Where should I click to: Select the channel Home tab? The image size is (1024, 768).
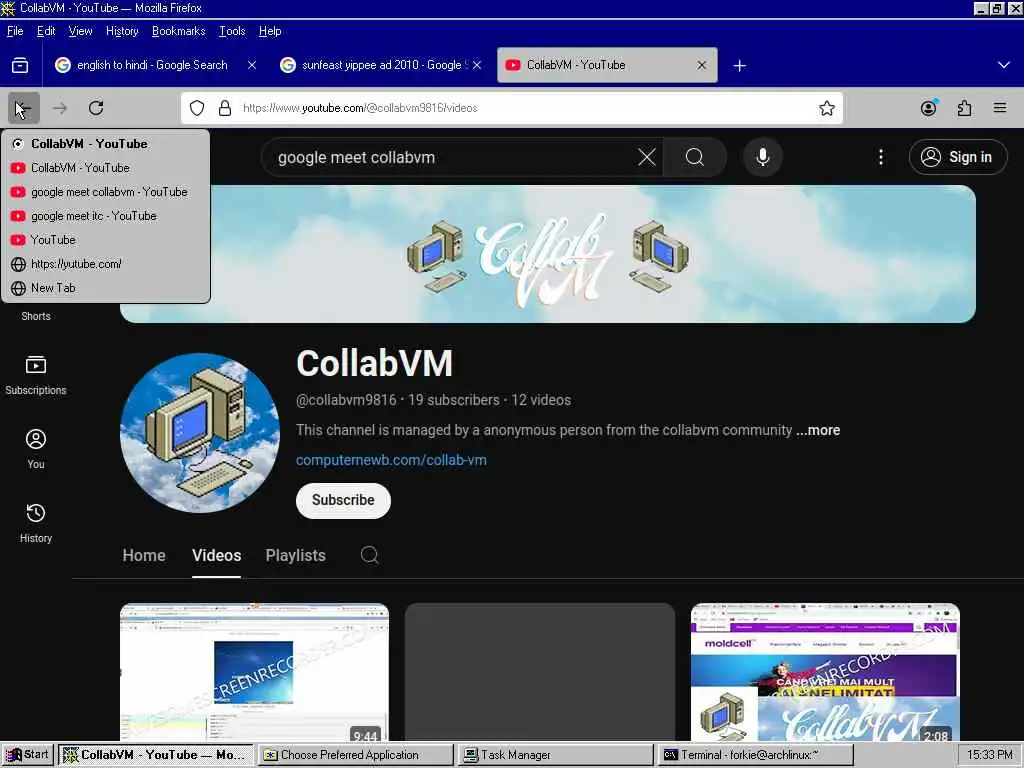[x=144, y=556]
